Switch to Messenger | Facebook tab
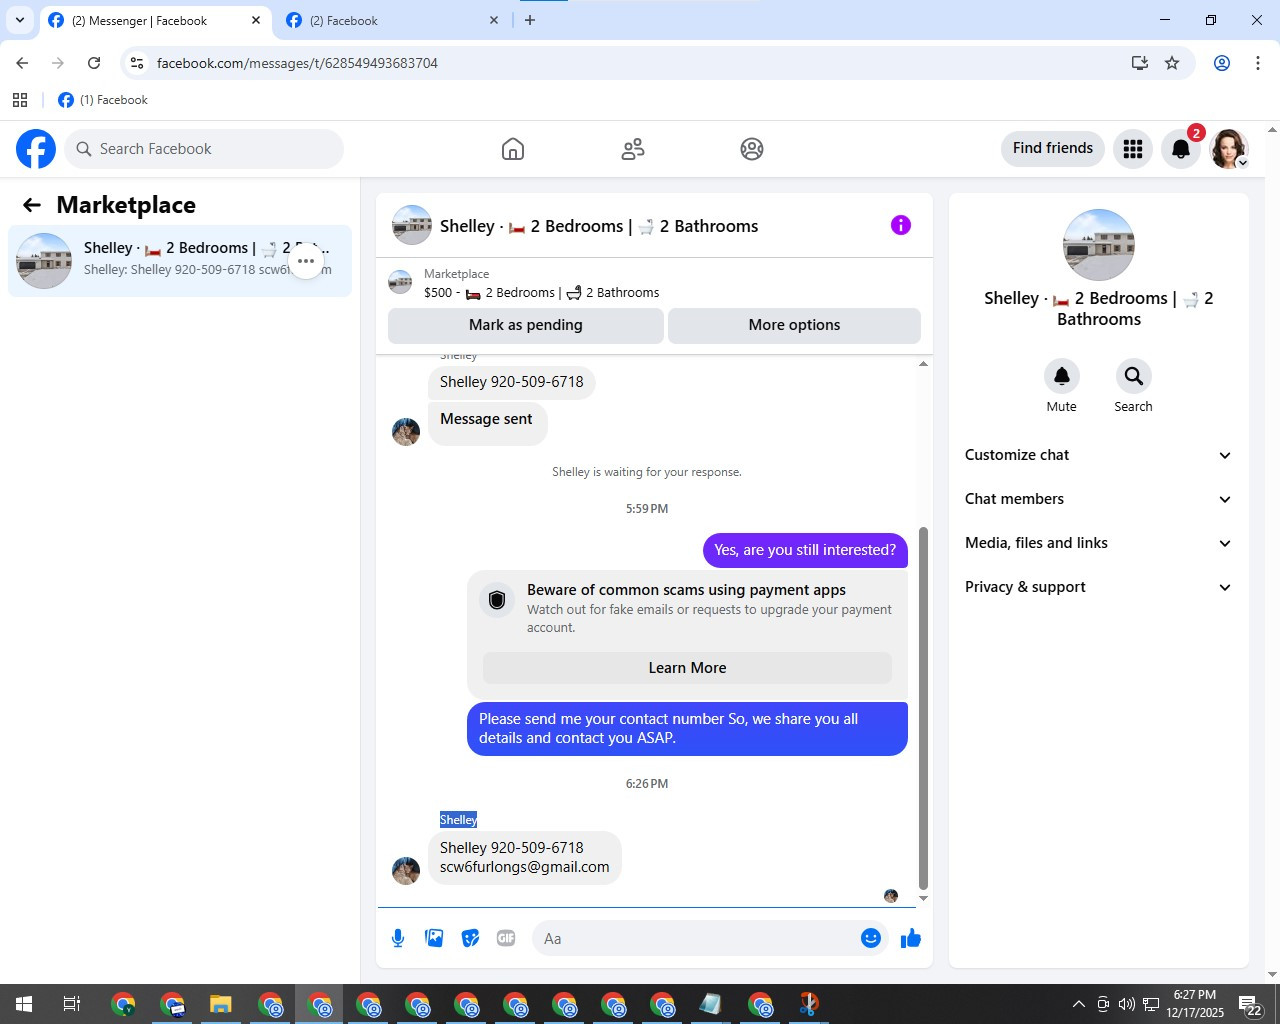 pyautogui.click(x=155, y=21)
